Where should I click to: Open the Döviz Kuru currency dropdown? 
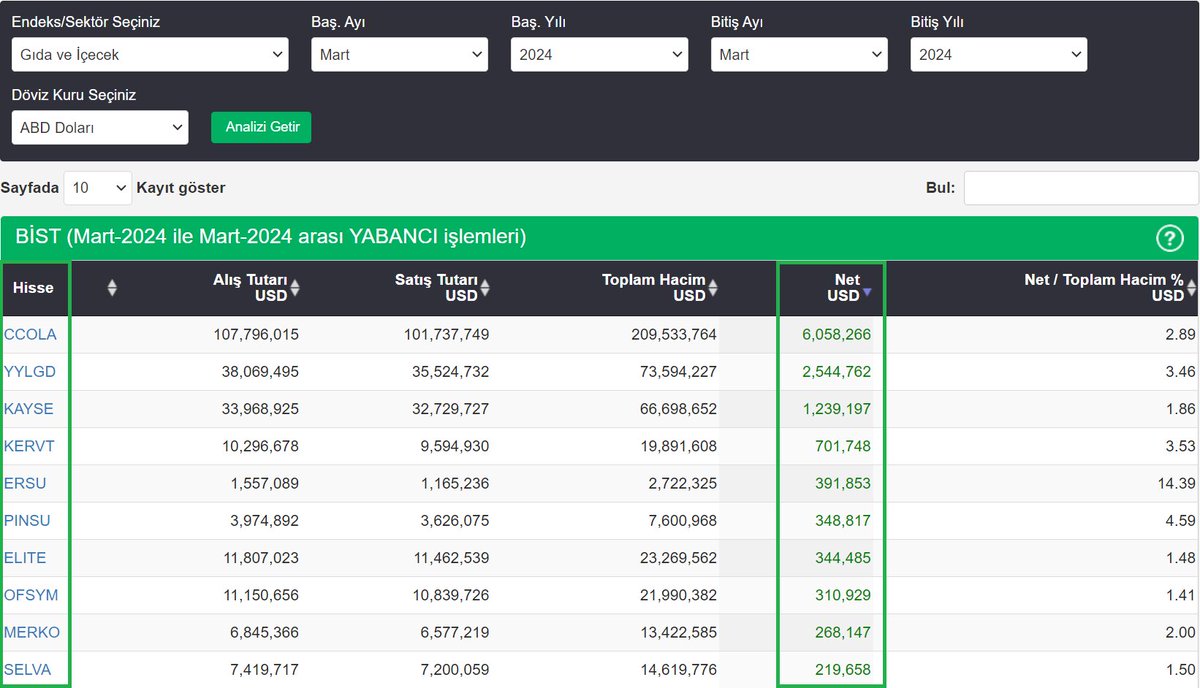click(x=99, y=127)
